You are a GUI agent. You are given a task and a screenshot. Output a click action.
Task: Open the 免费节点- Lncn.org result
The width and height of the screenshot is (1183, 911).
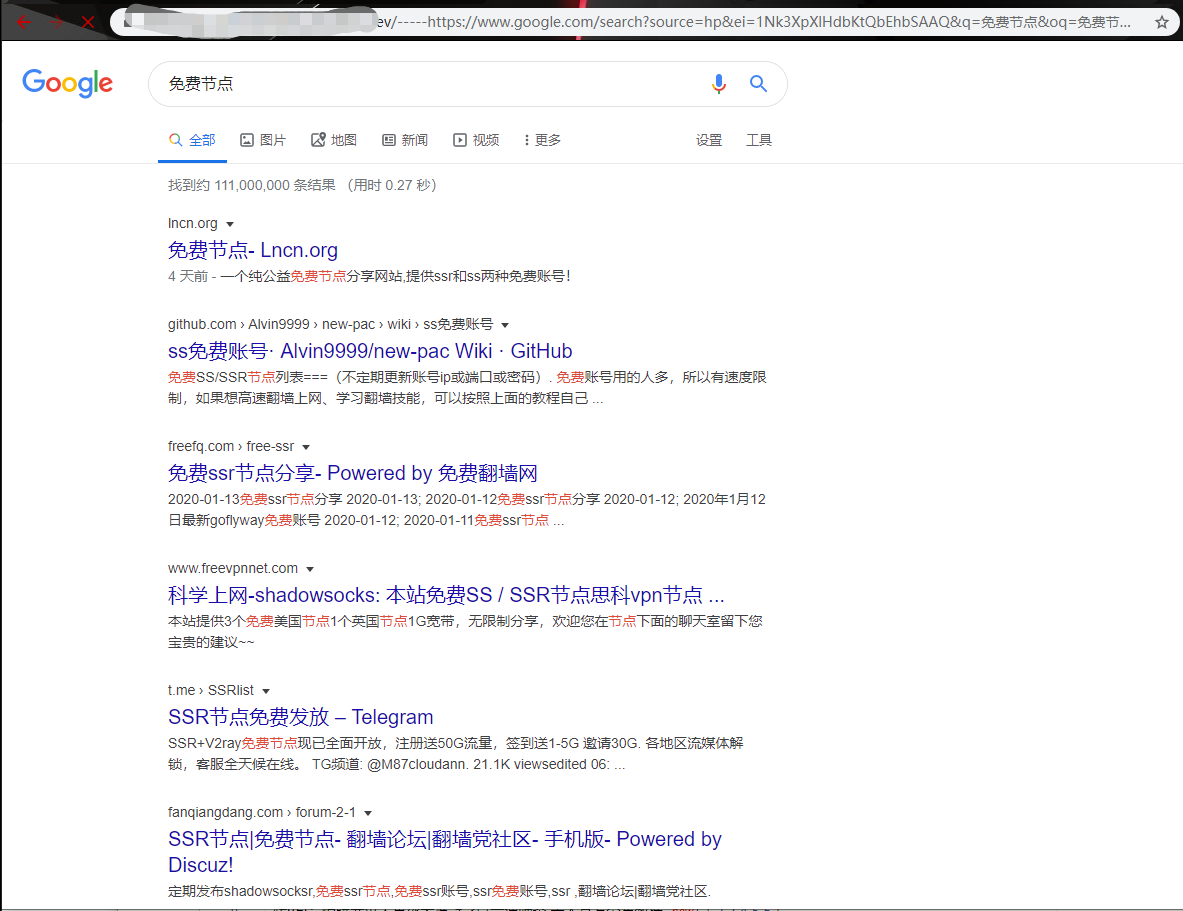253,250
